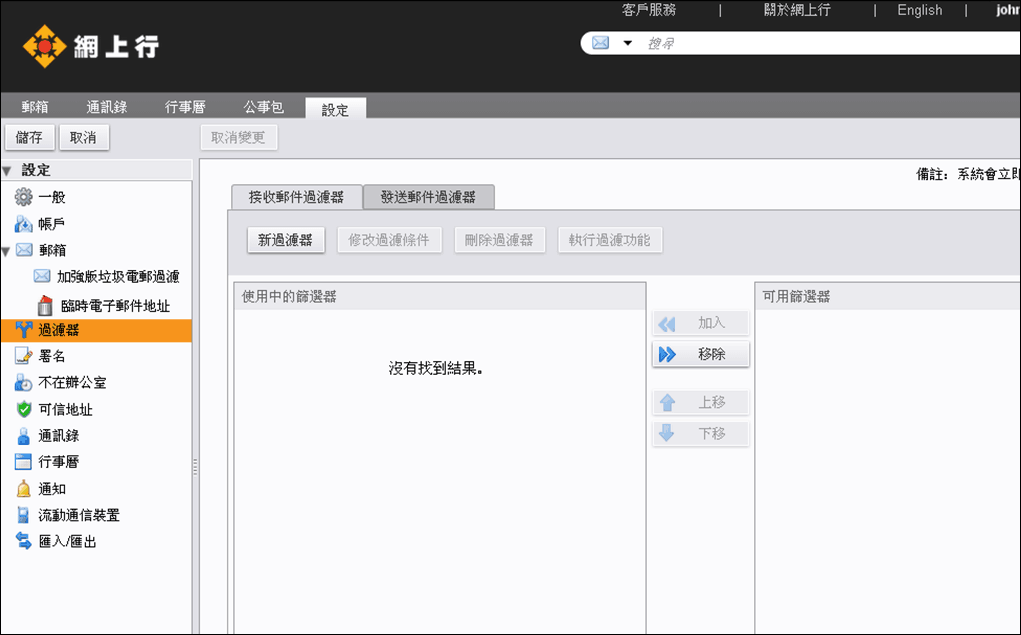Open 加強版垃圾電郵過濾 settings
The image size is (1021, 635).
(x=118, y=276)
